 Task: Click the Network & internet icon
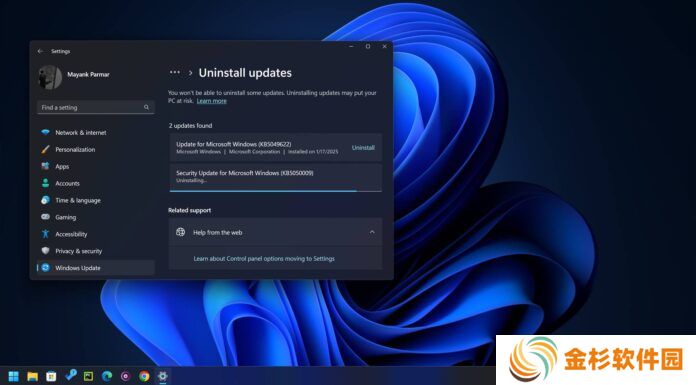pyautogui.click(x=45, y=132)
